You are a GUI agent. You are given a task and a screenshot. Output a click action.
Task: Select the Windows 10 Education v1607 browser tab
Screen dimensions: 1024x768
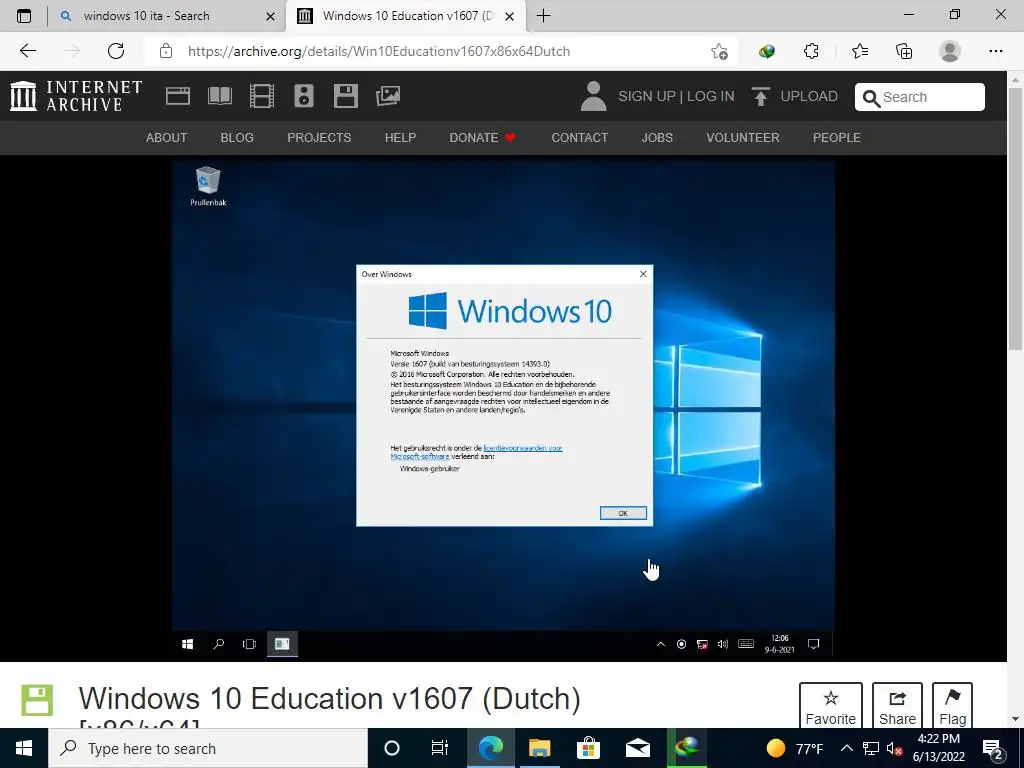pos(406,16)
